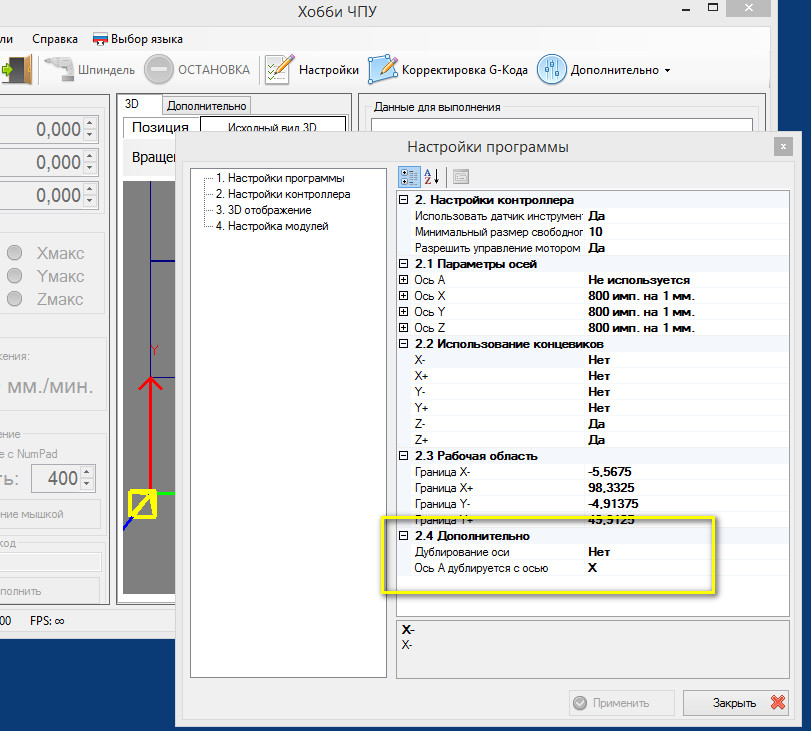811x731 pixels.
Task: Click the 400 speed input field
Action: point(56,479)
